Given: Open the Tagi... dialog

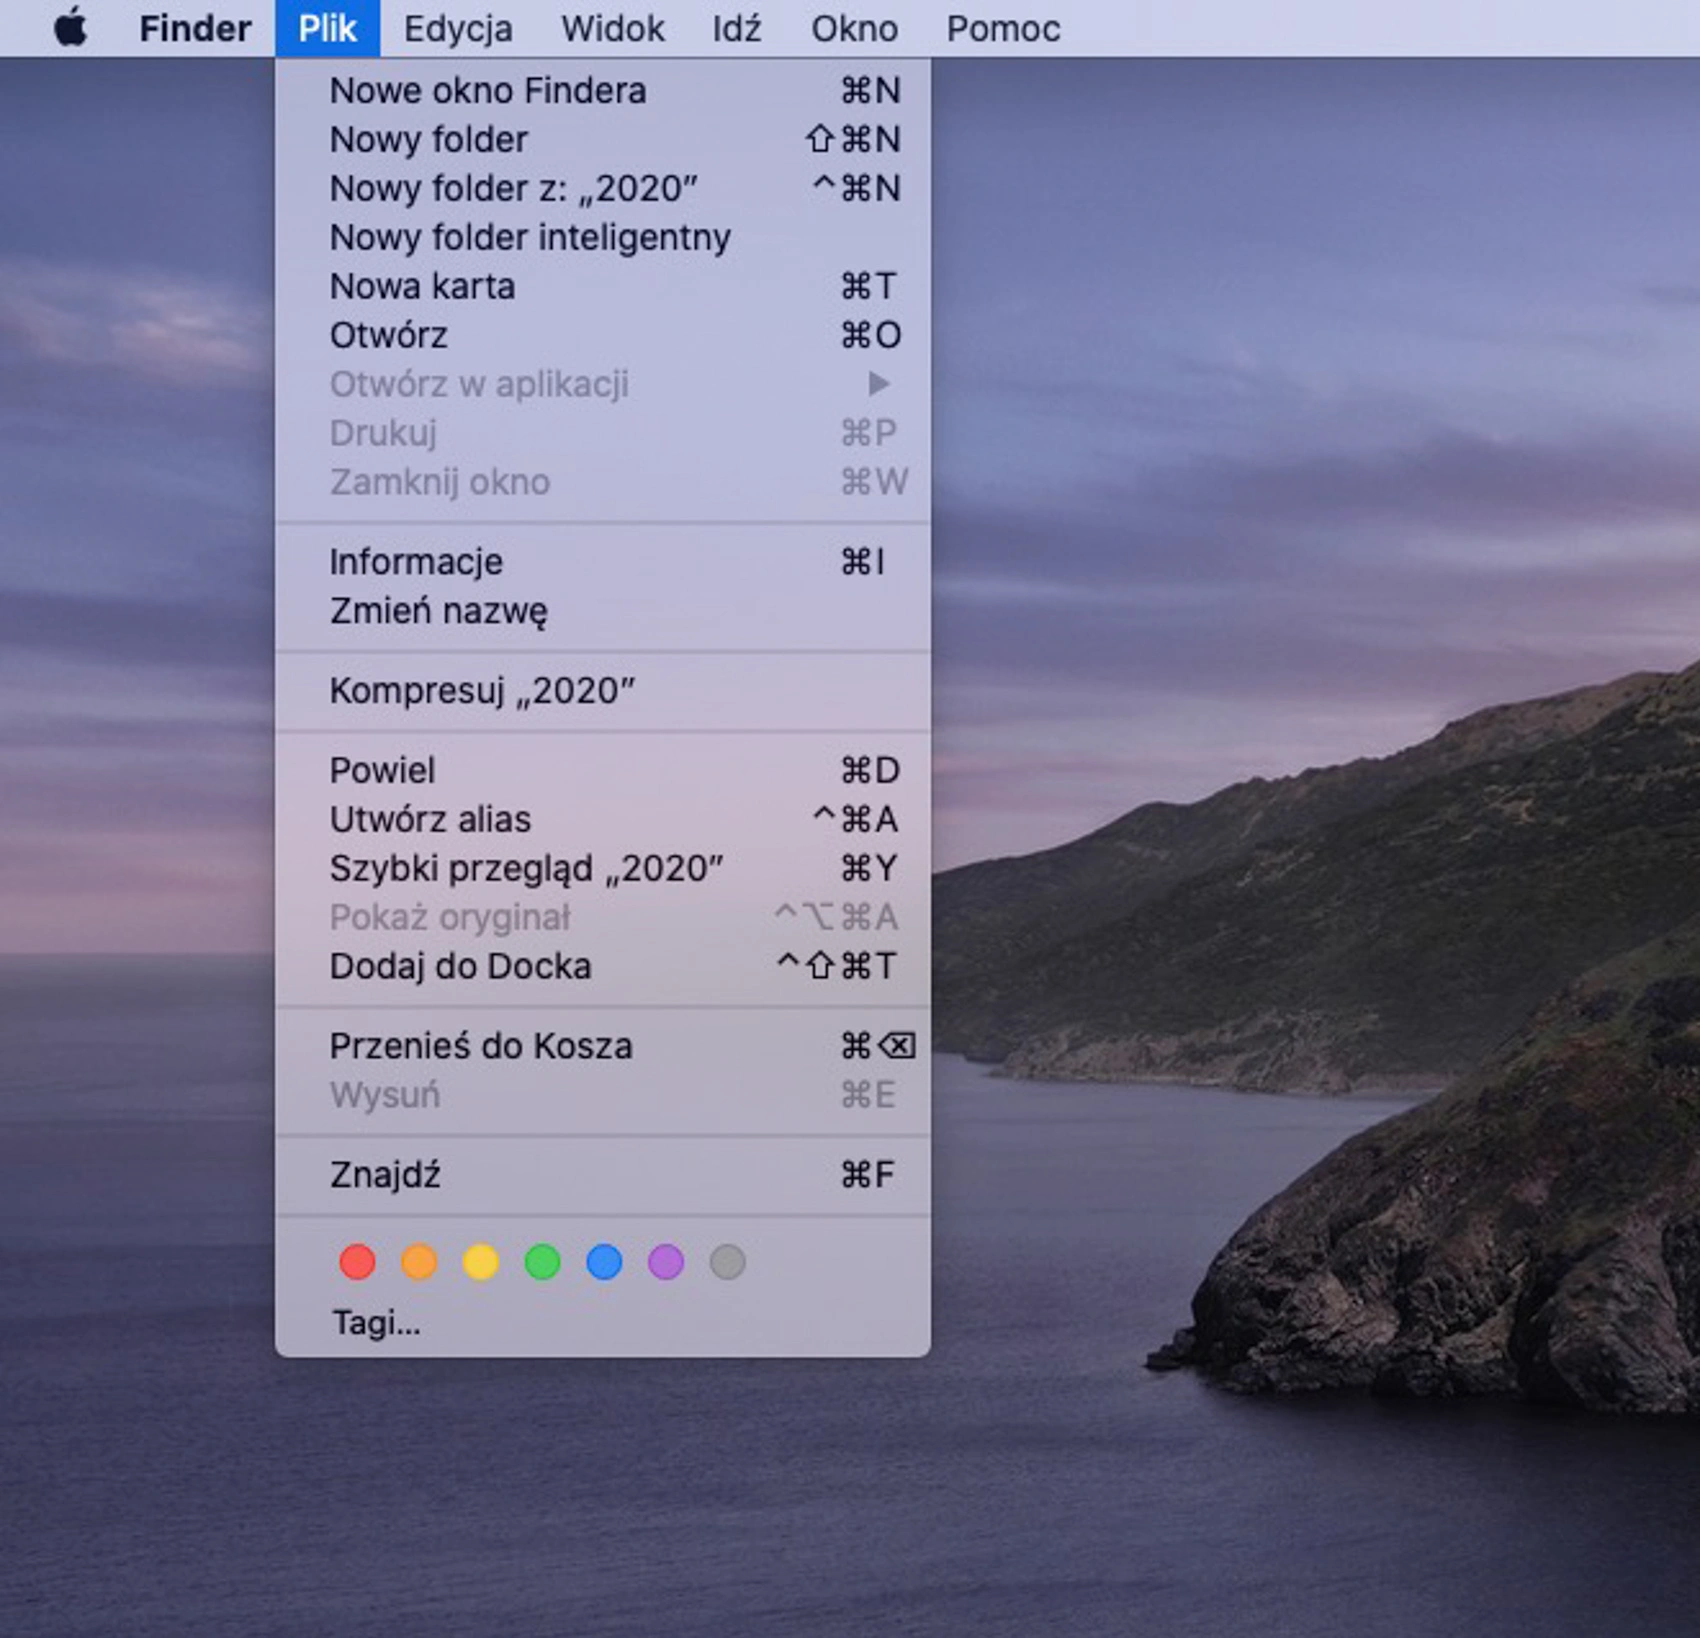Looking at the screenshot, I should 376,1323.
